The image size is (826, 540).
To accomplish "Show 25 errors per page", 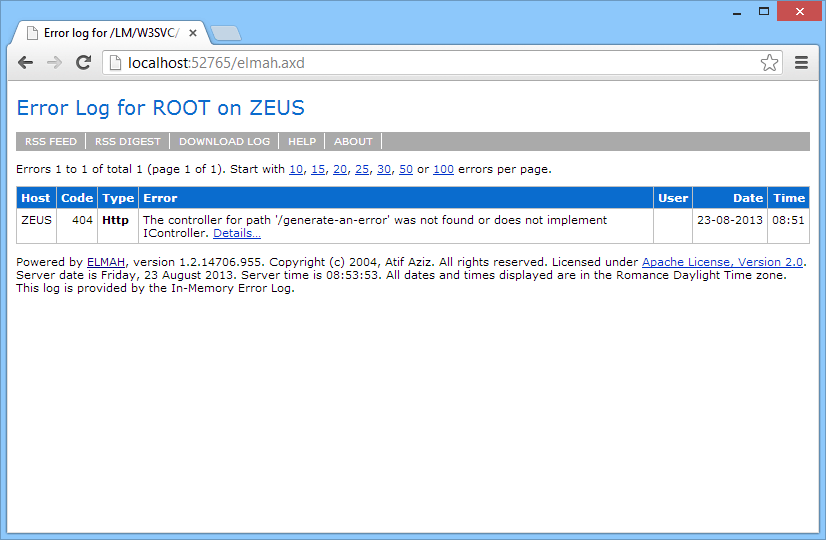I will [362, 169].
